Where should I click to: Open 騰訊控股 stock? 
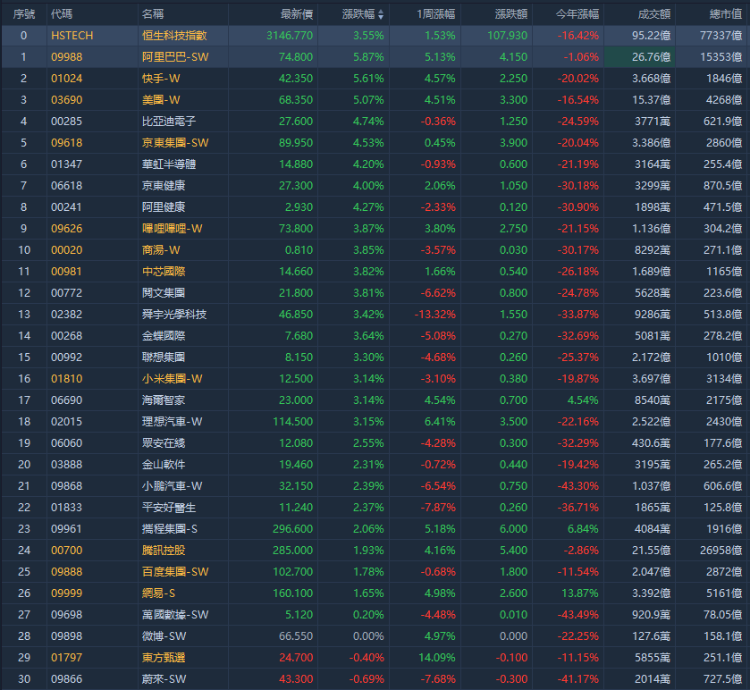coord(164,550)
